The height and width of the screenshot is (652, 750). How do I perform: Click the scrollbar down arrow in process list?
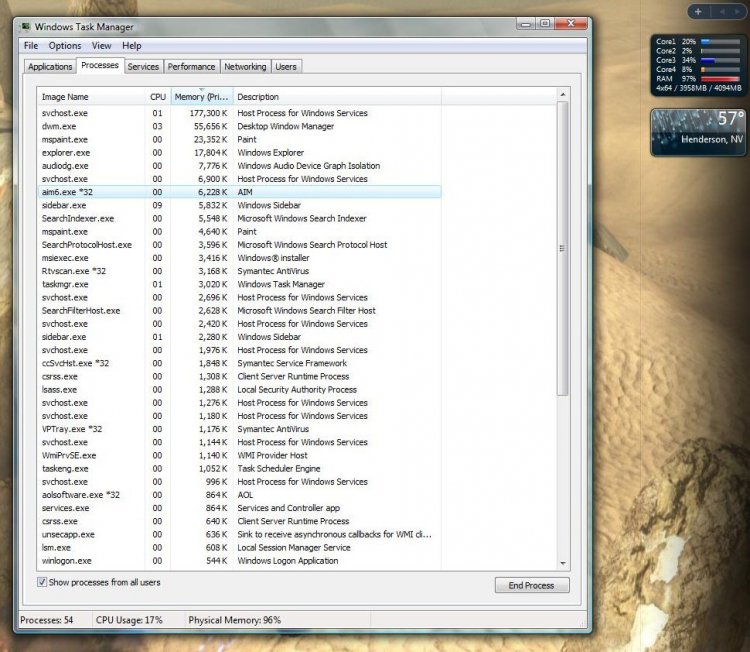(562, 563)
